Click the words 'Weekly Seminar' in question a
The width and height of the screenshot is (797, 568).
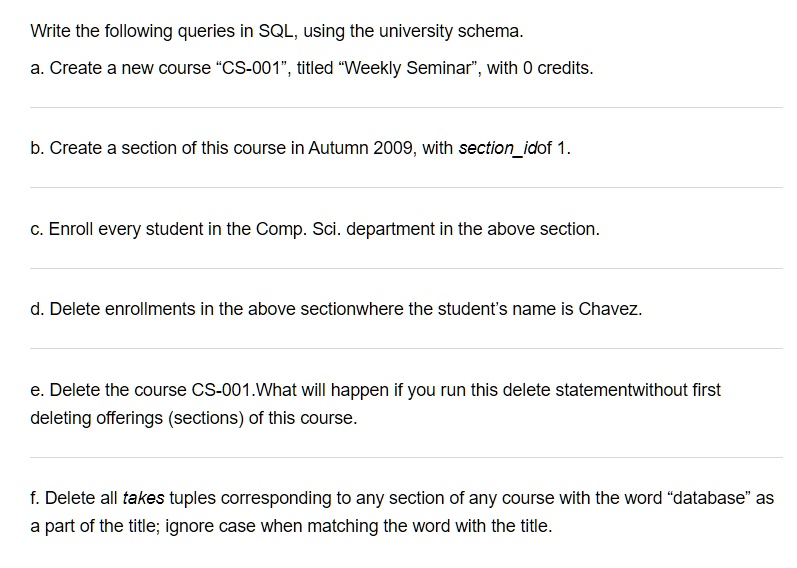coord(408,68)
